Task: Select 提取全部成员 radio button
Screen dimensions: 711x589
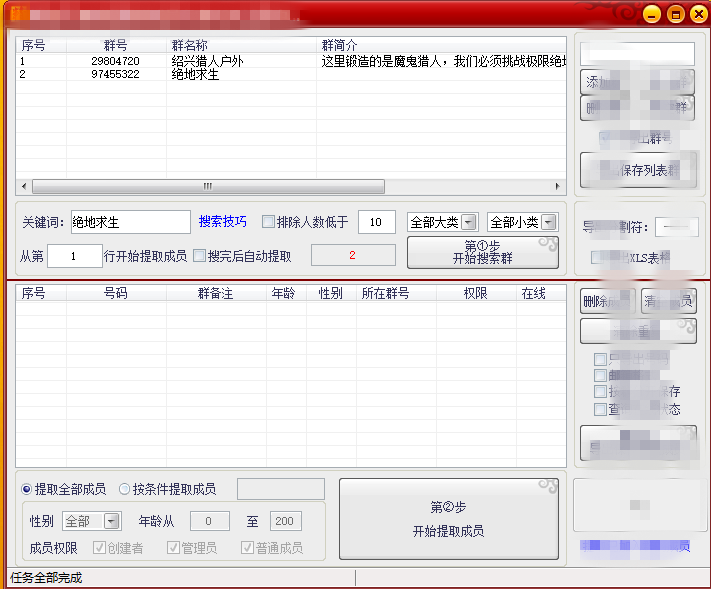Action: [x=26, y=489]
